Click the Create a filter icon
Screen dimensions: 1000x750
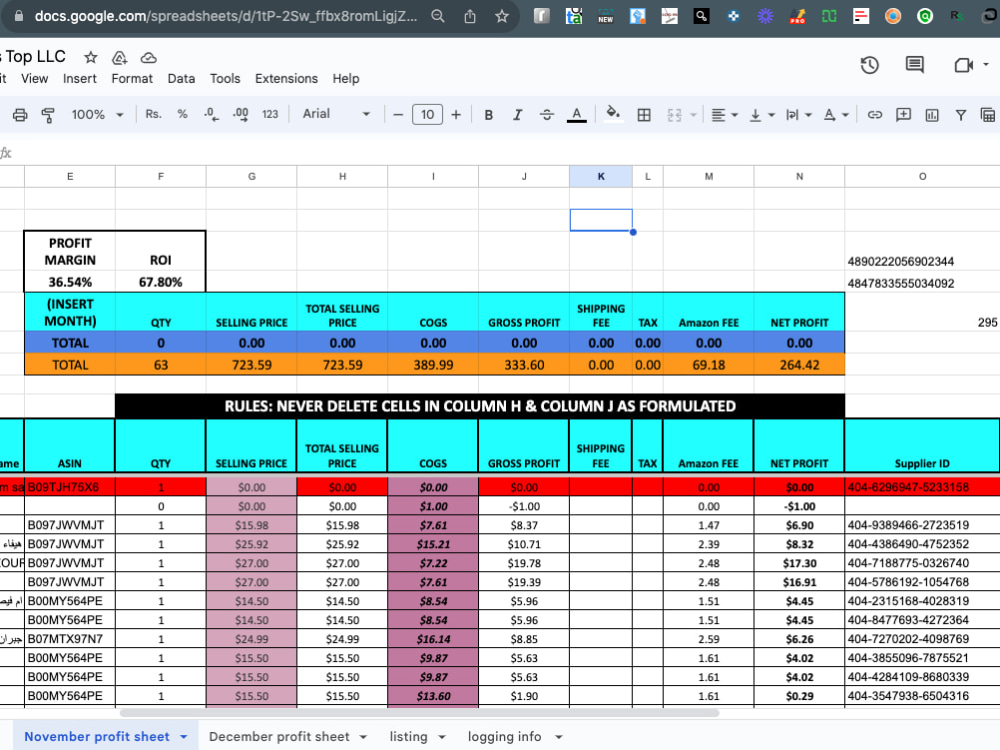(960, 115)
